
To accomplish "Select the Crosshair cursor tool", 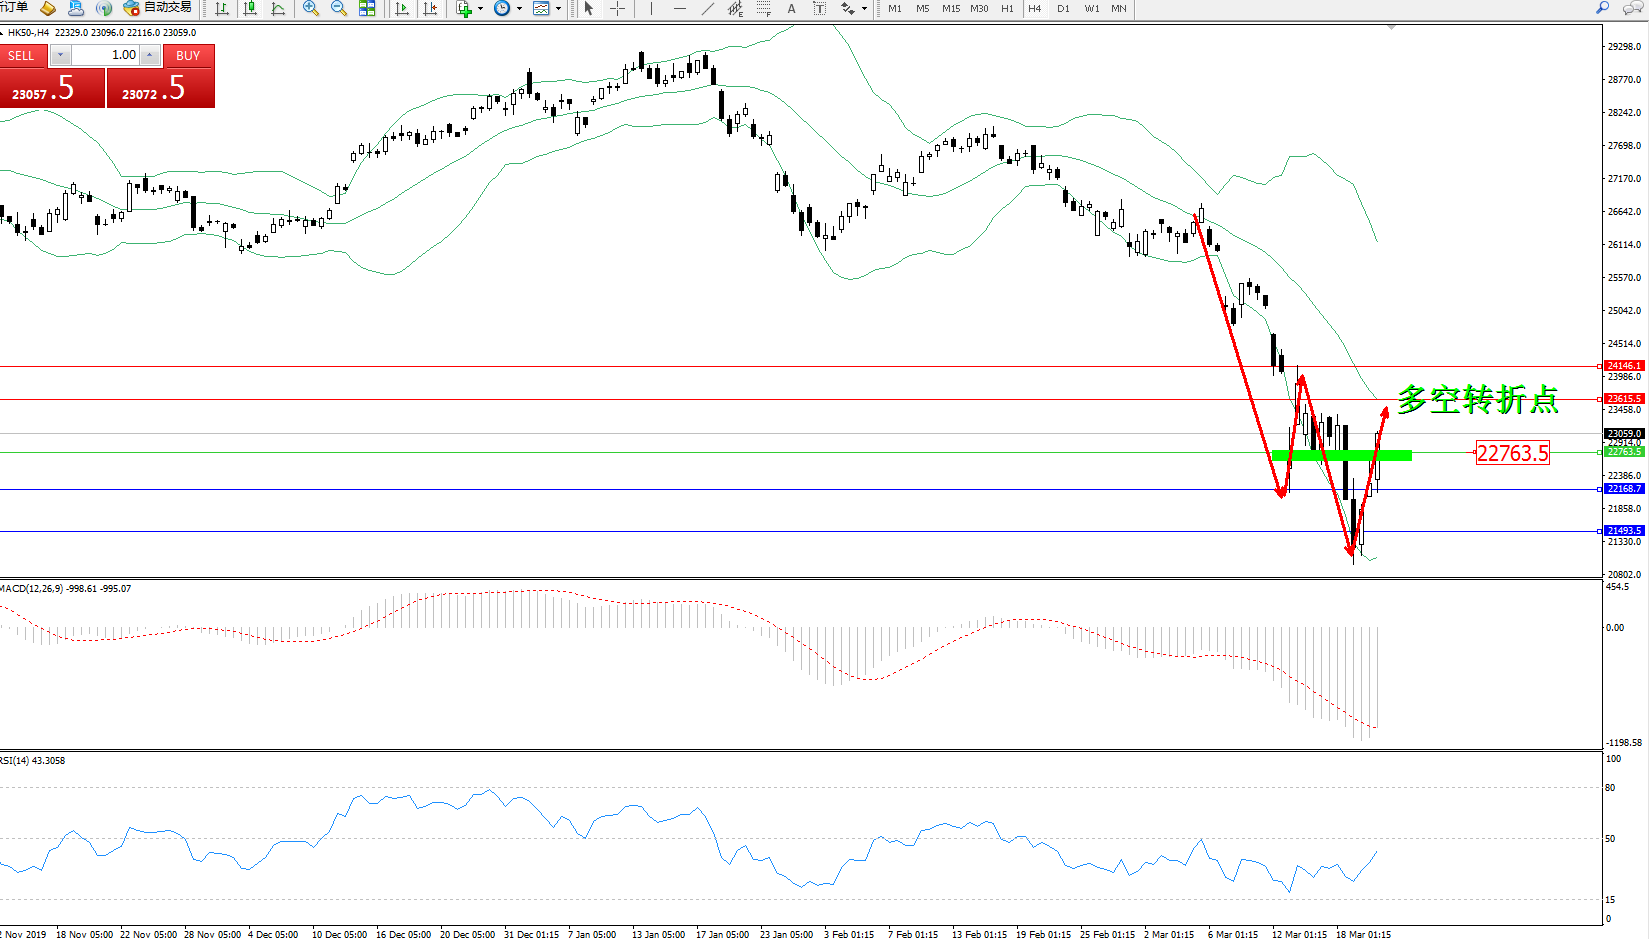I will 618,8.
